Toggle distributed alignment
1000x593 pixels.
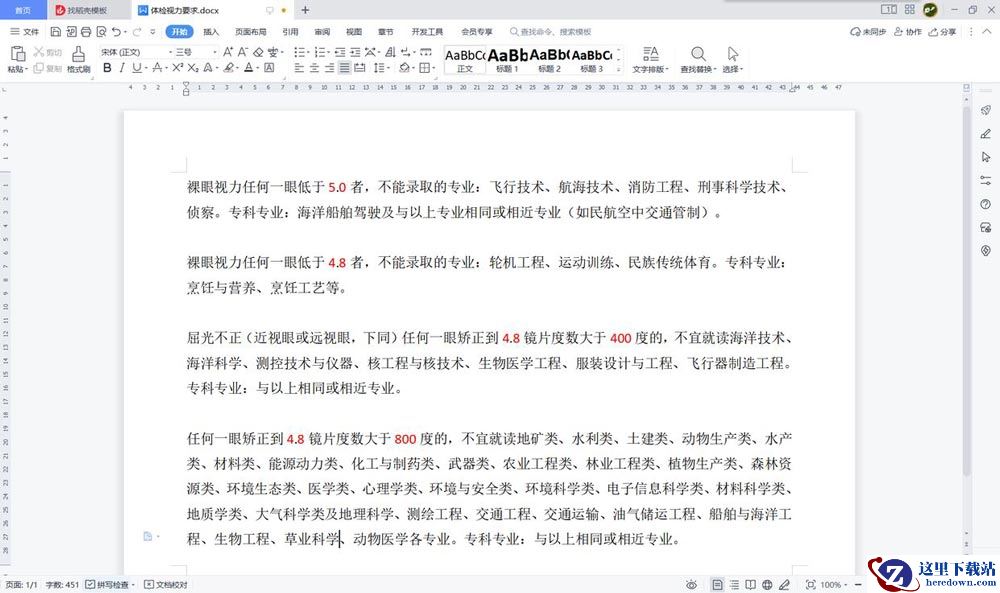[x=360, y=68]
